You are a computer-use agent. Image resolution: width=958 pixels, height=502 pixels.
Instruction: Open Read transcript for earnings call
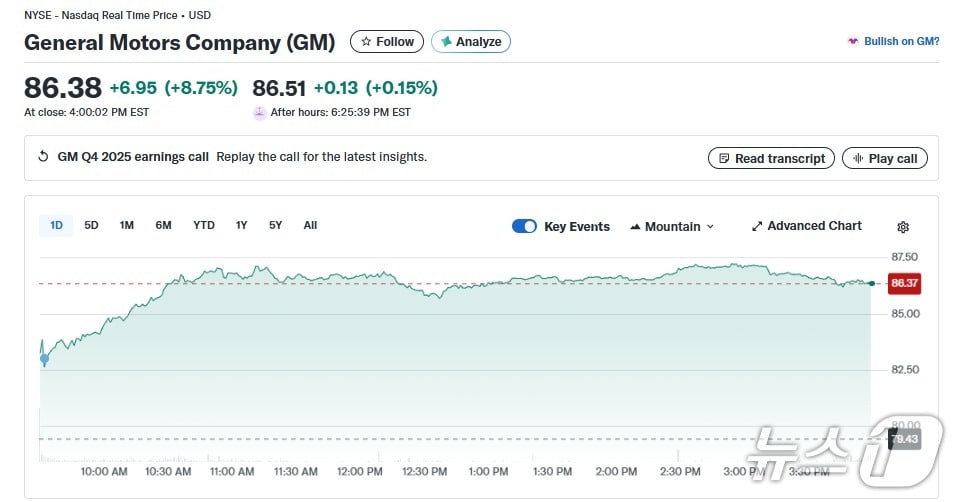[x=771, y=158]
